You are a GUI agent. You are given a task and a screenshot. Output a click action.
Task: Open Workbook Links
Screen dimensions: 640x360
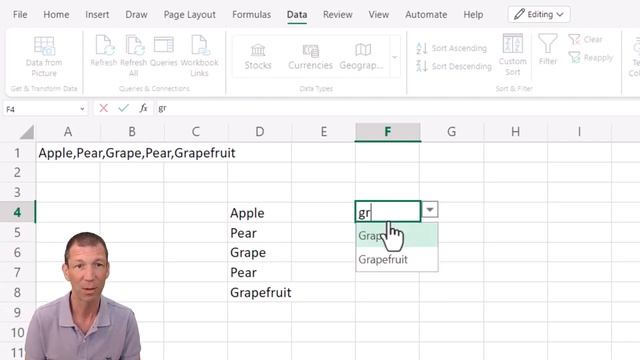pyautogui.click(x=200, y=56)
